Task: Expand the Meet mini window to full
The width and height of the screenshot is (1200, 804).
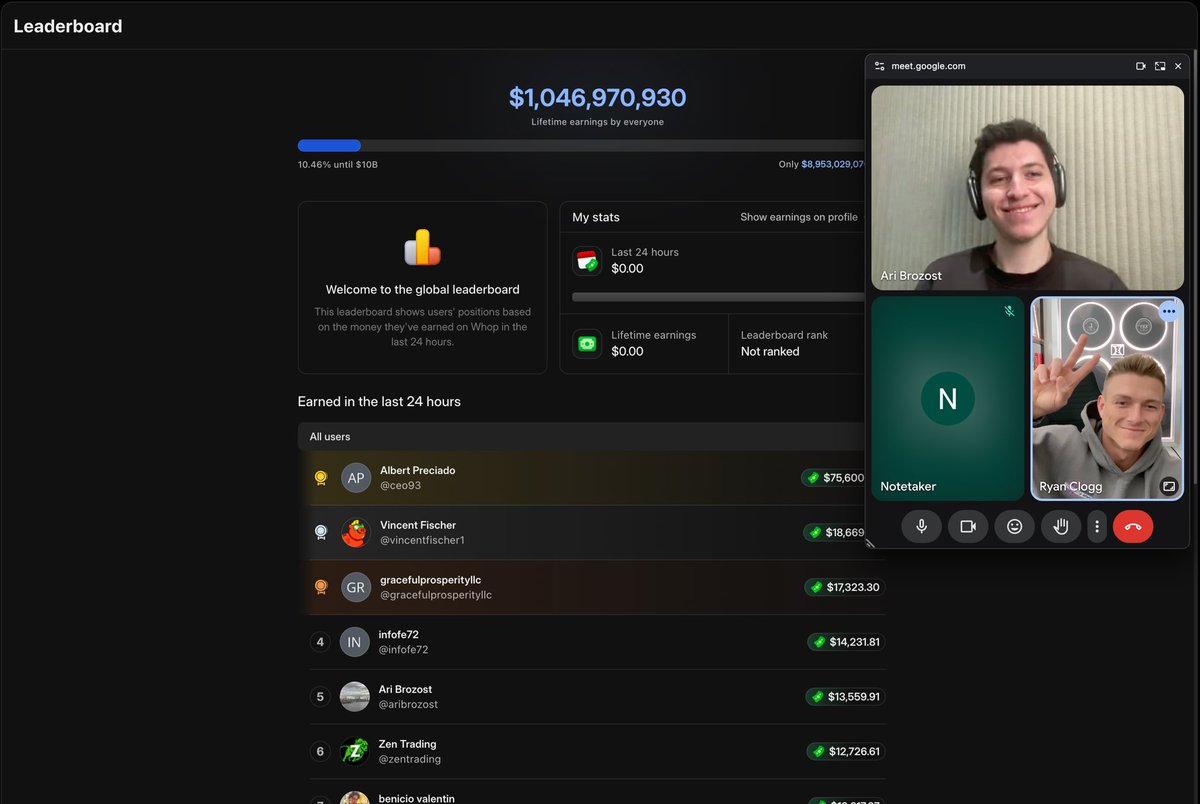Action: click(1160, 66)
